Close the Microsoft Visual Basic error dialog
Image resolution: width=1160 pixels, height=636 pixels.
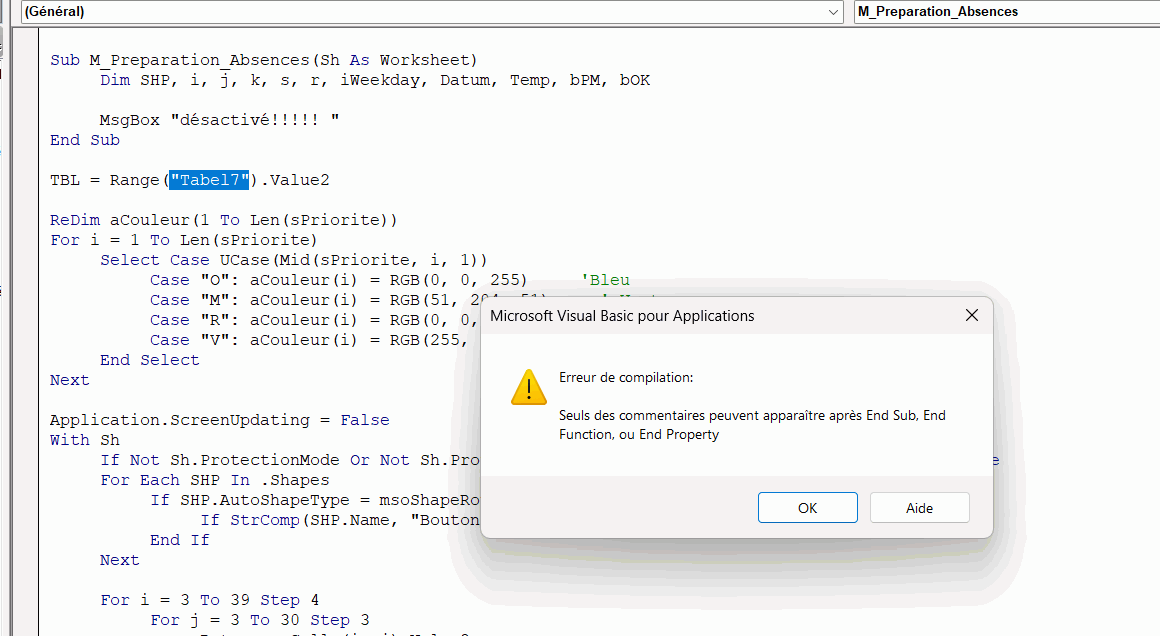click(972, 316)
